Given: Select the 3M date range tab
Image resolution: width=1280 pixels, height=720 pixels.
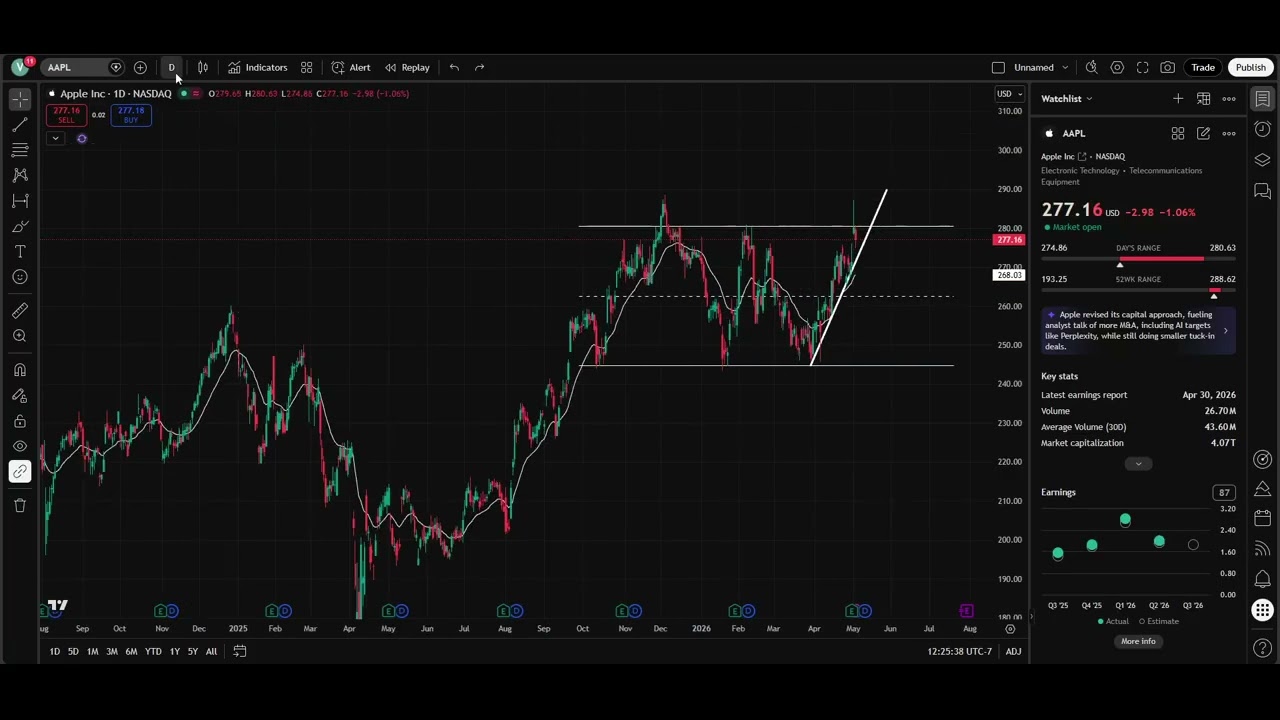Looking at the screenshot, I should coord(112,652).
